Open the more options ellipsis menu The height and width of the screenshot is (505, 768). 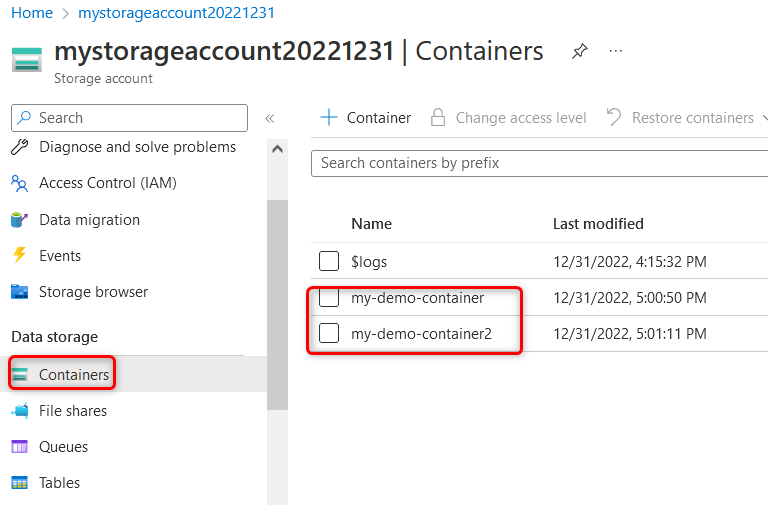[x=616, y=51]
